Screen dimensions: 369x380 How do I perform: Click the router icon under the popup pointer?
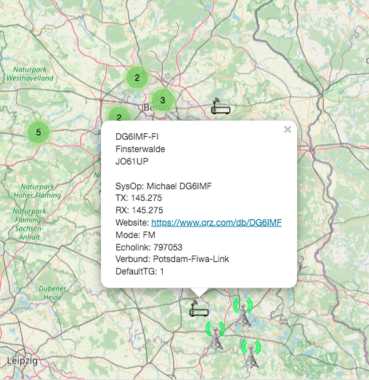click(x=199, y=308)
